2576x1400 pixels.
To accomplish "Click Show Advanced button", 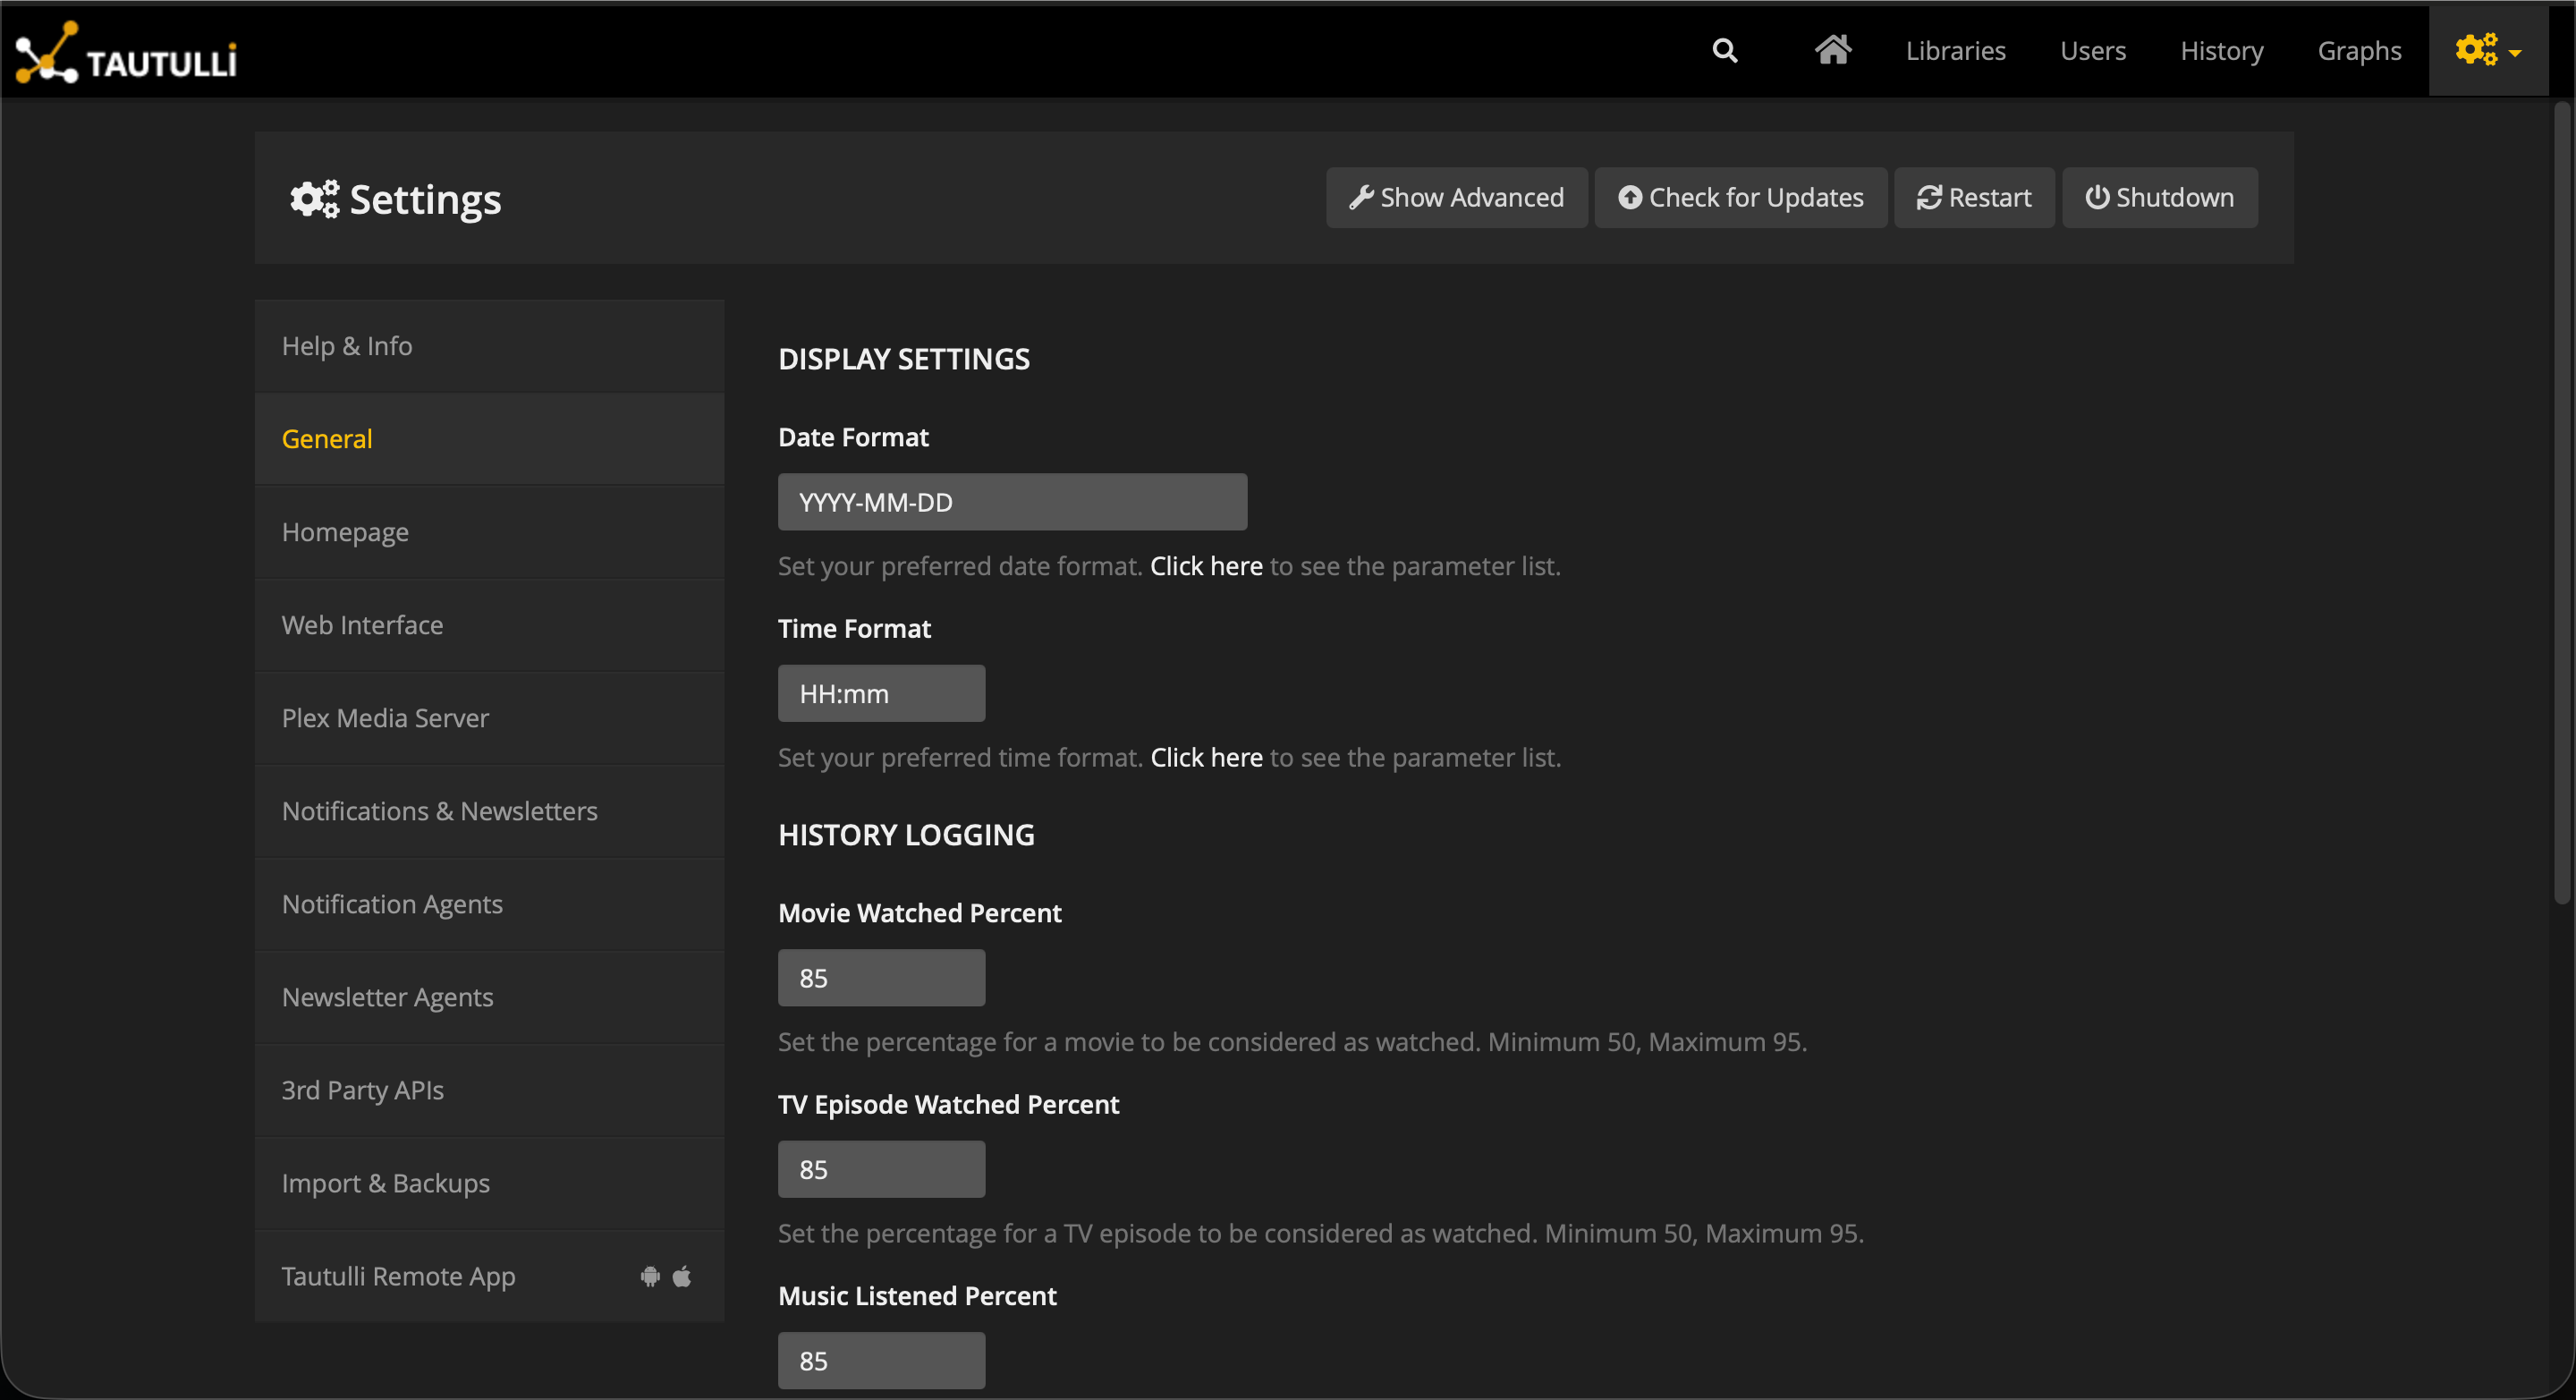I will [x=1456, y=197].
